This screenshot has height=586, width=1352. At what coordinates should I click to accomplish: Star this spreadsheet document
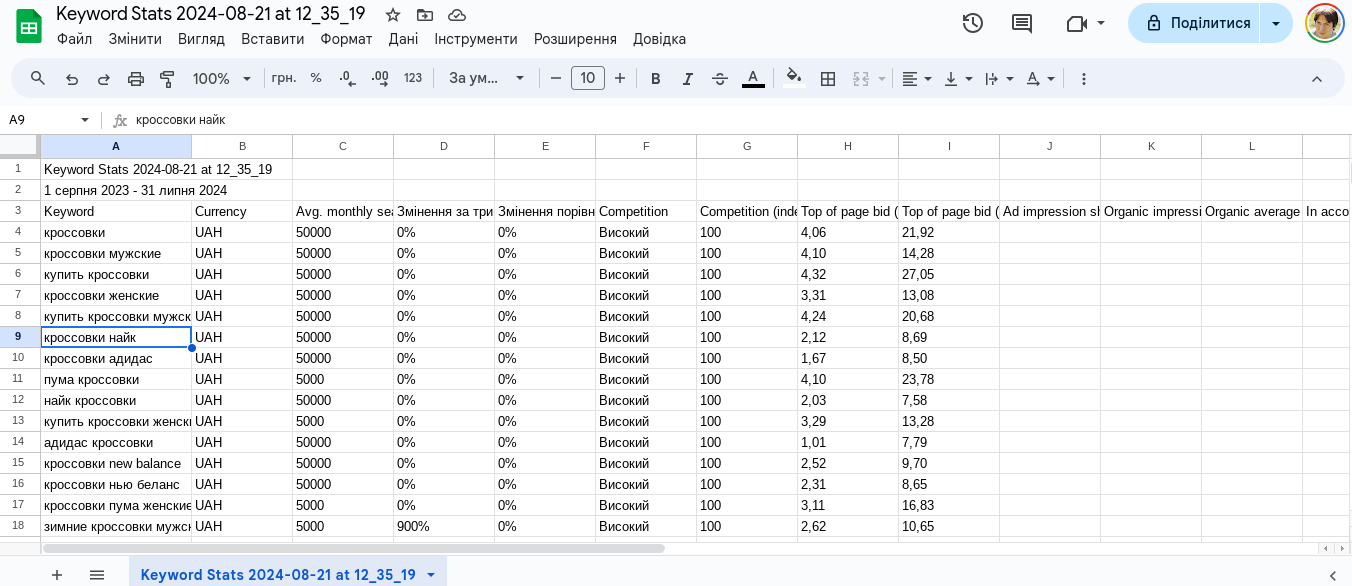click(x=393, y=15)
